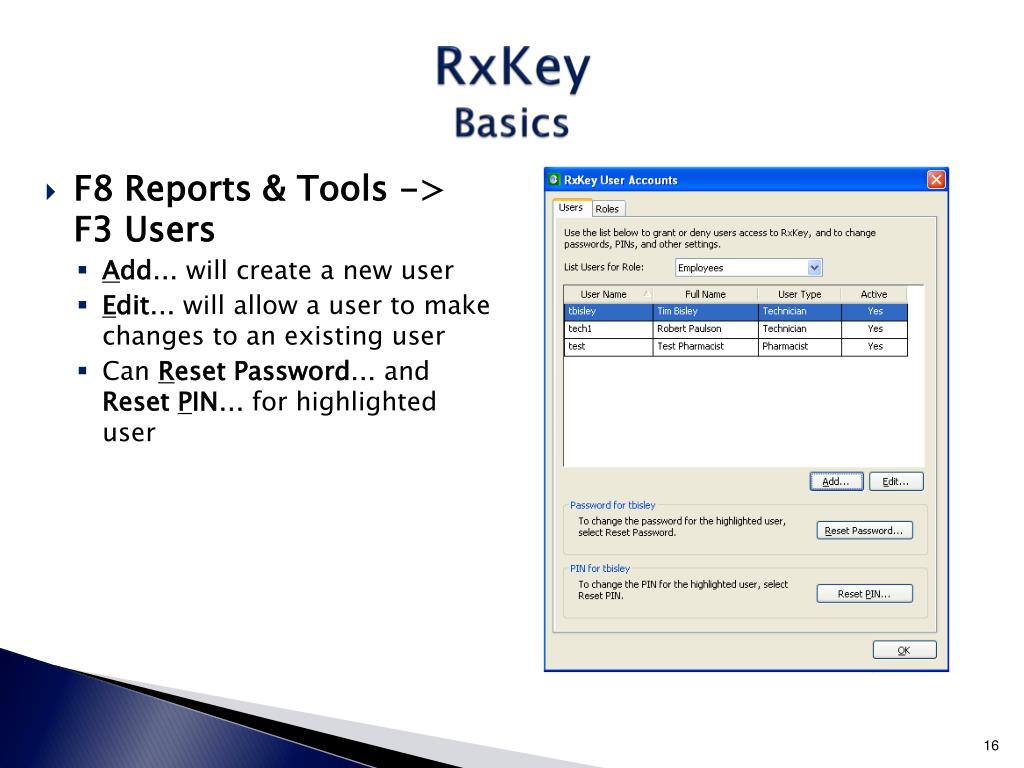The width and height of the screenshot is (1024, 768).
Task: Click the RxKey app icon in title bar
Action: [554, 180]
